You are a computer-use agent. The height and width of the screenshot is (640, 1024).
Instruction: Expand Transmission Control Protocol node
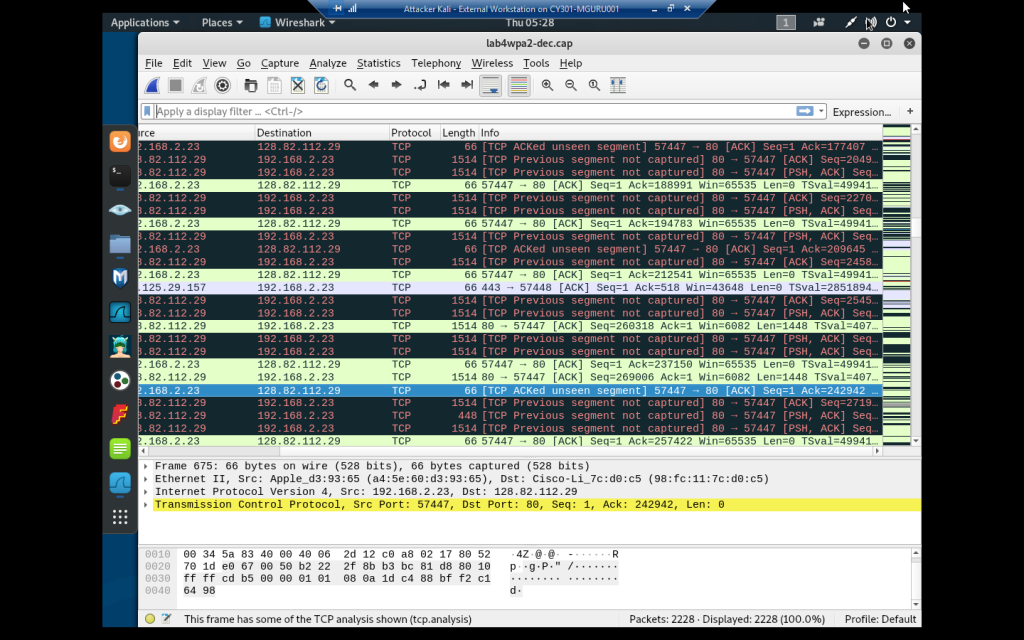click(x=146, y=505)
